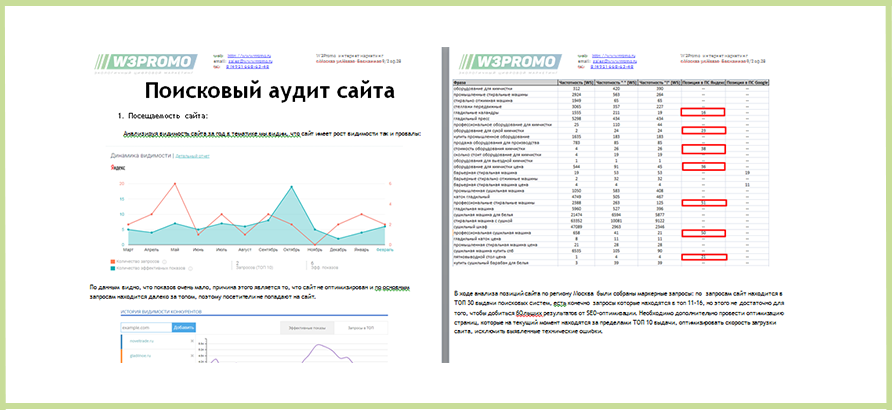Open the web address link on left page
This screenshot has width=892, height=410.
point(249,56)
